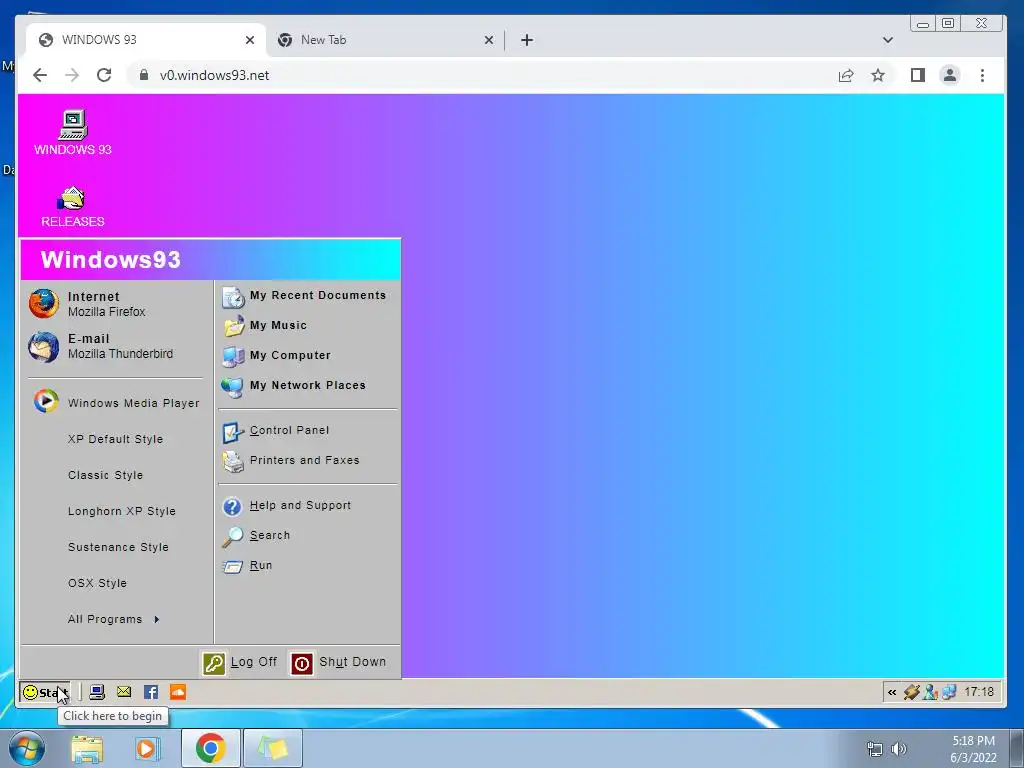The height and width of the screenshot is (768, 1024).
Task: Close the New Tab tab
Action: point(488,40)
